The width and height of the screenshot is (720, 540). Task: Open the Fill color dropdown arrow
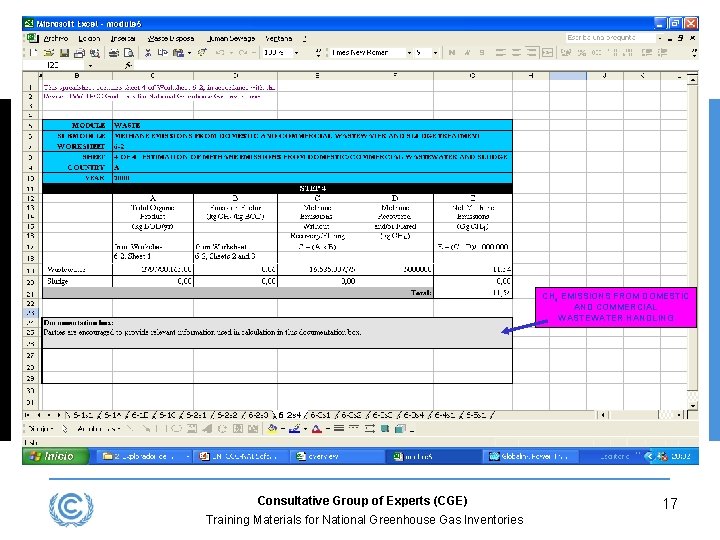282,429
